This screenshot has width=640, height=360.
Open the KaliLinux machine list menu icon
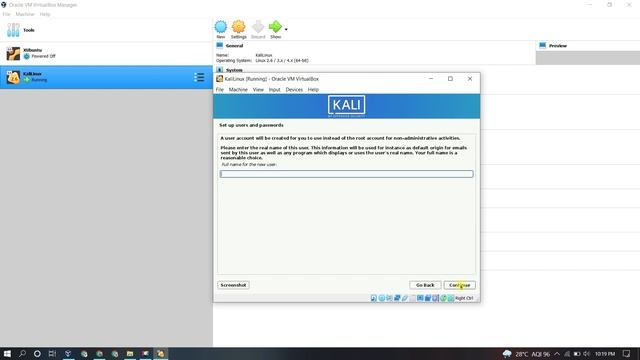199,77
